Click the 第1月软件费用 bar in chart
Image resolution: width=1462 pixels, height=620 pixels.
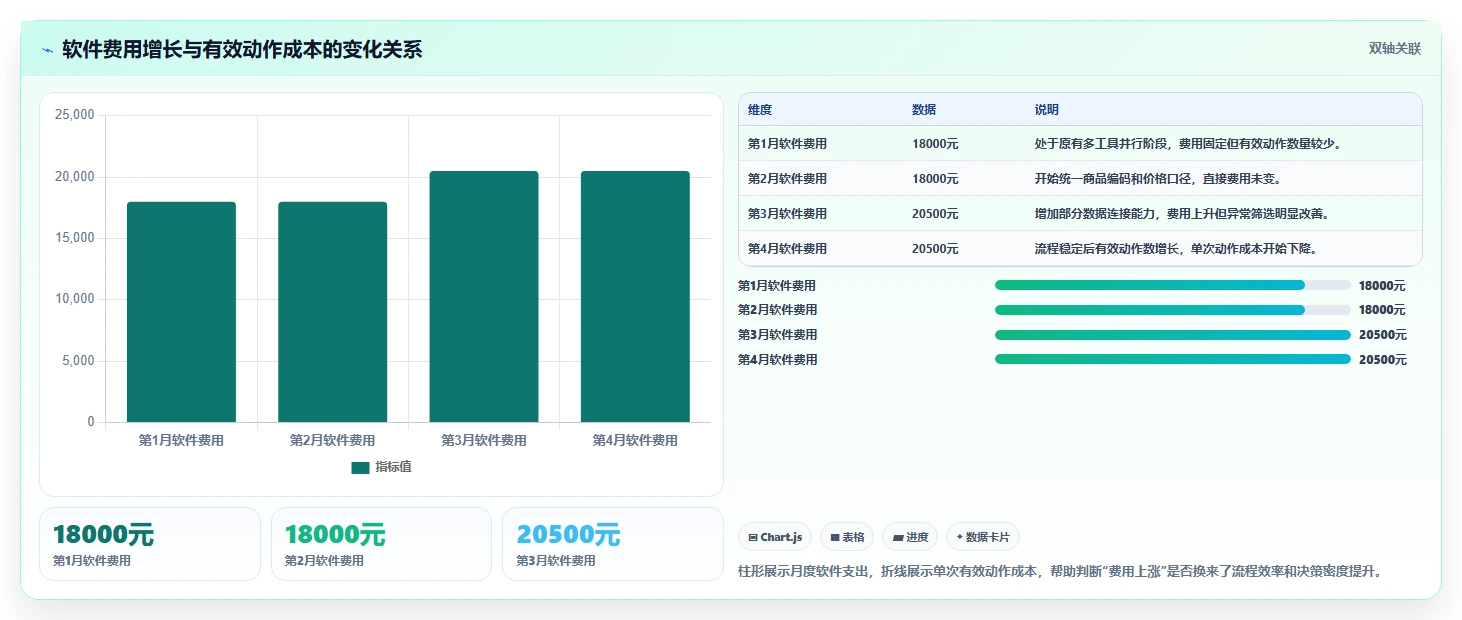pos(181,312)
